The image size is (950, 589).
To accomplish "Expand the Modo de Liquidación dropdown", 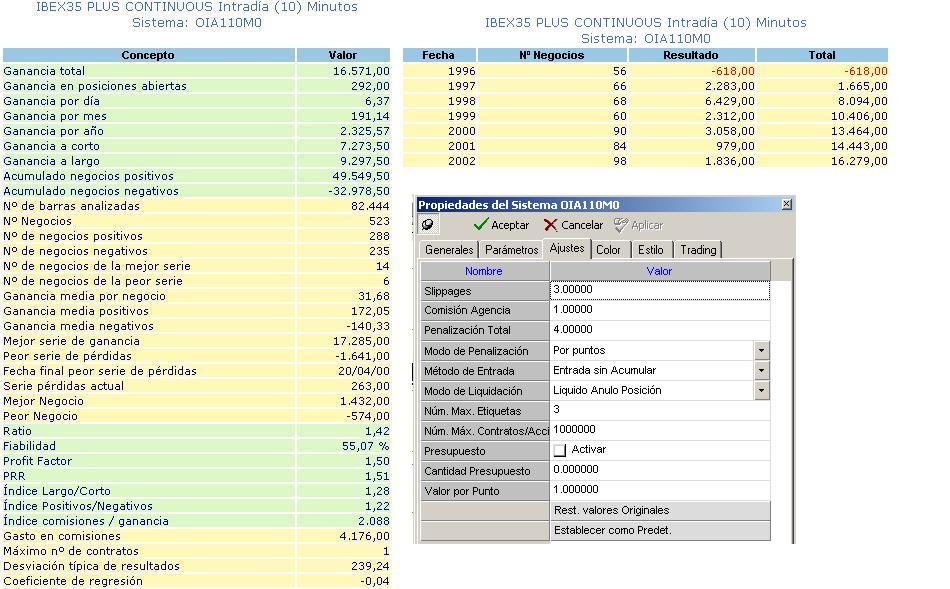I will coord(762,390).
